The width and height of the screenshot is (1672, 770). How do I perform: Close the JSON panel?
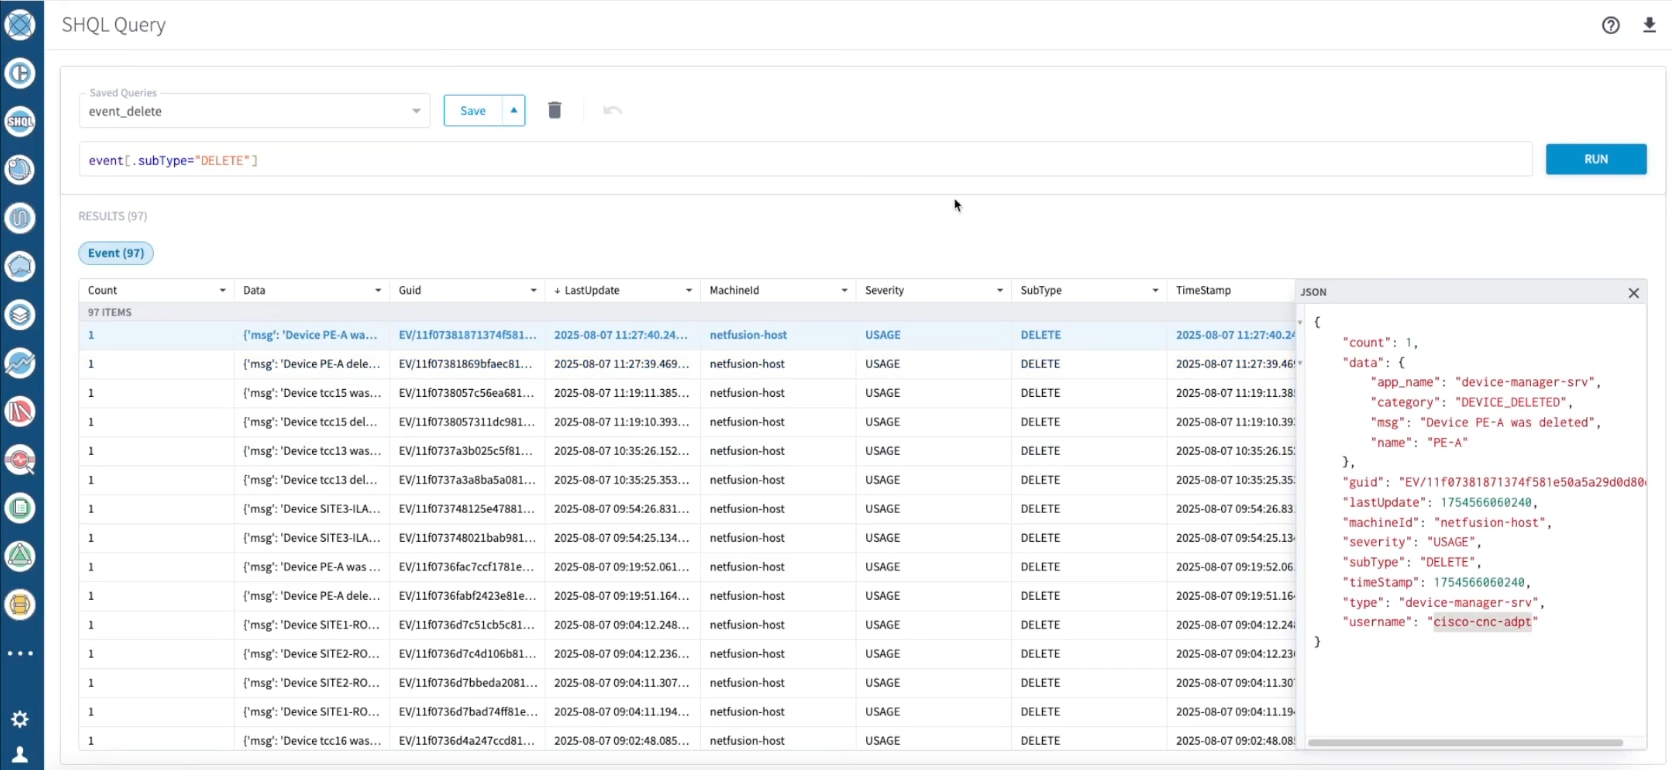coord(1633,293)
